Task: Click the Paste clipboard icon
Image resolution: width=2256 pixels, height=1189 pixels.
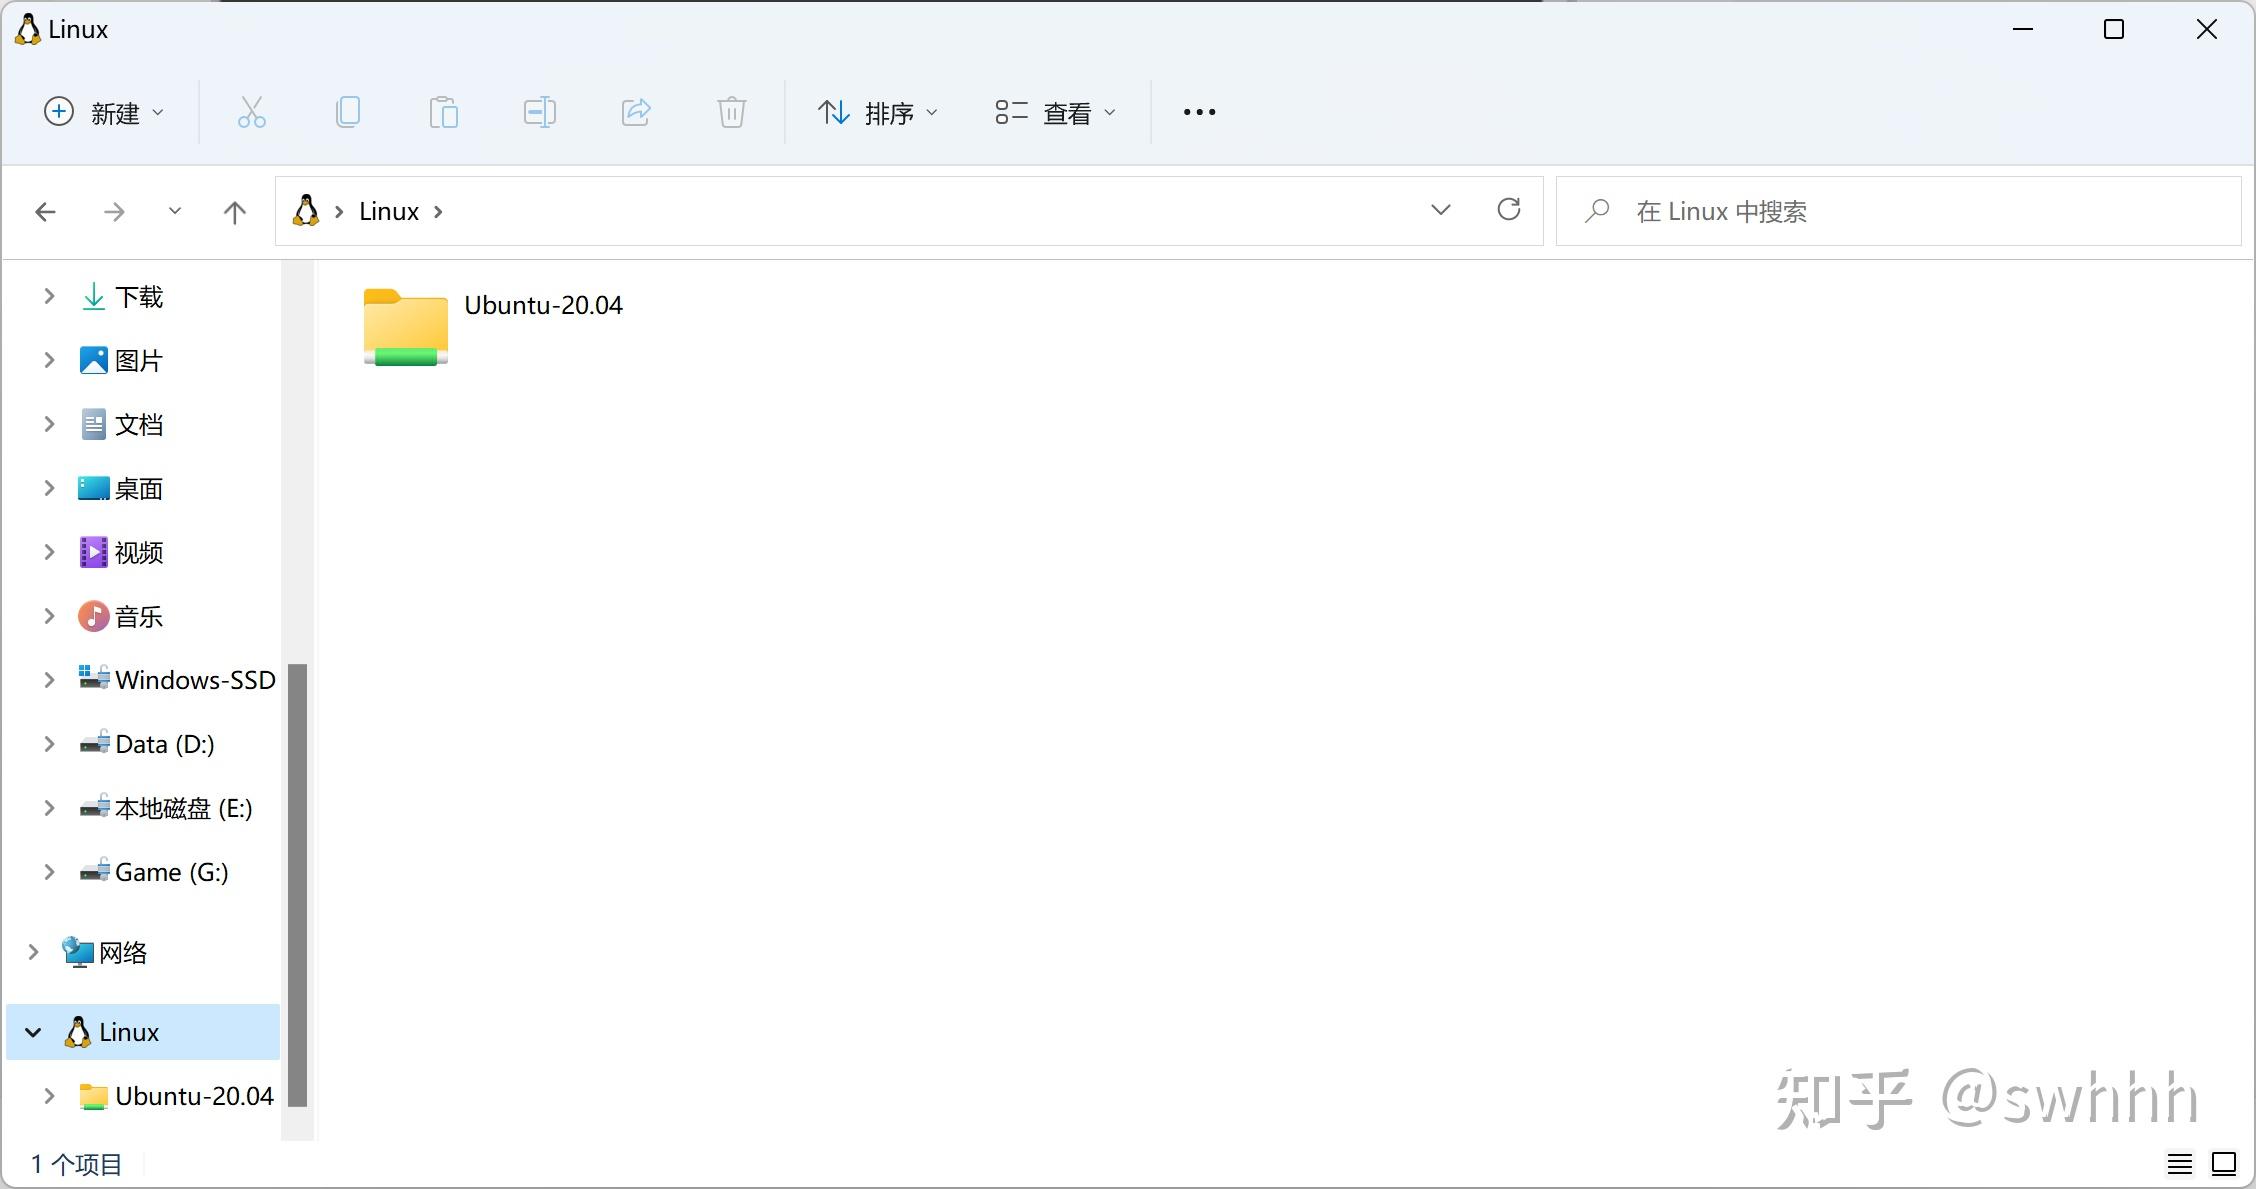Action: pos(443,112)
